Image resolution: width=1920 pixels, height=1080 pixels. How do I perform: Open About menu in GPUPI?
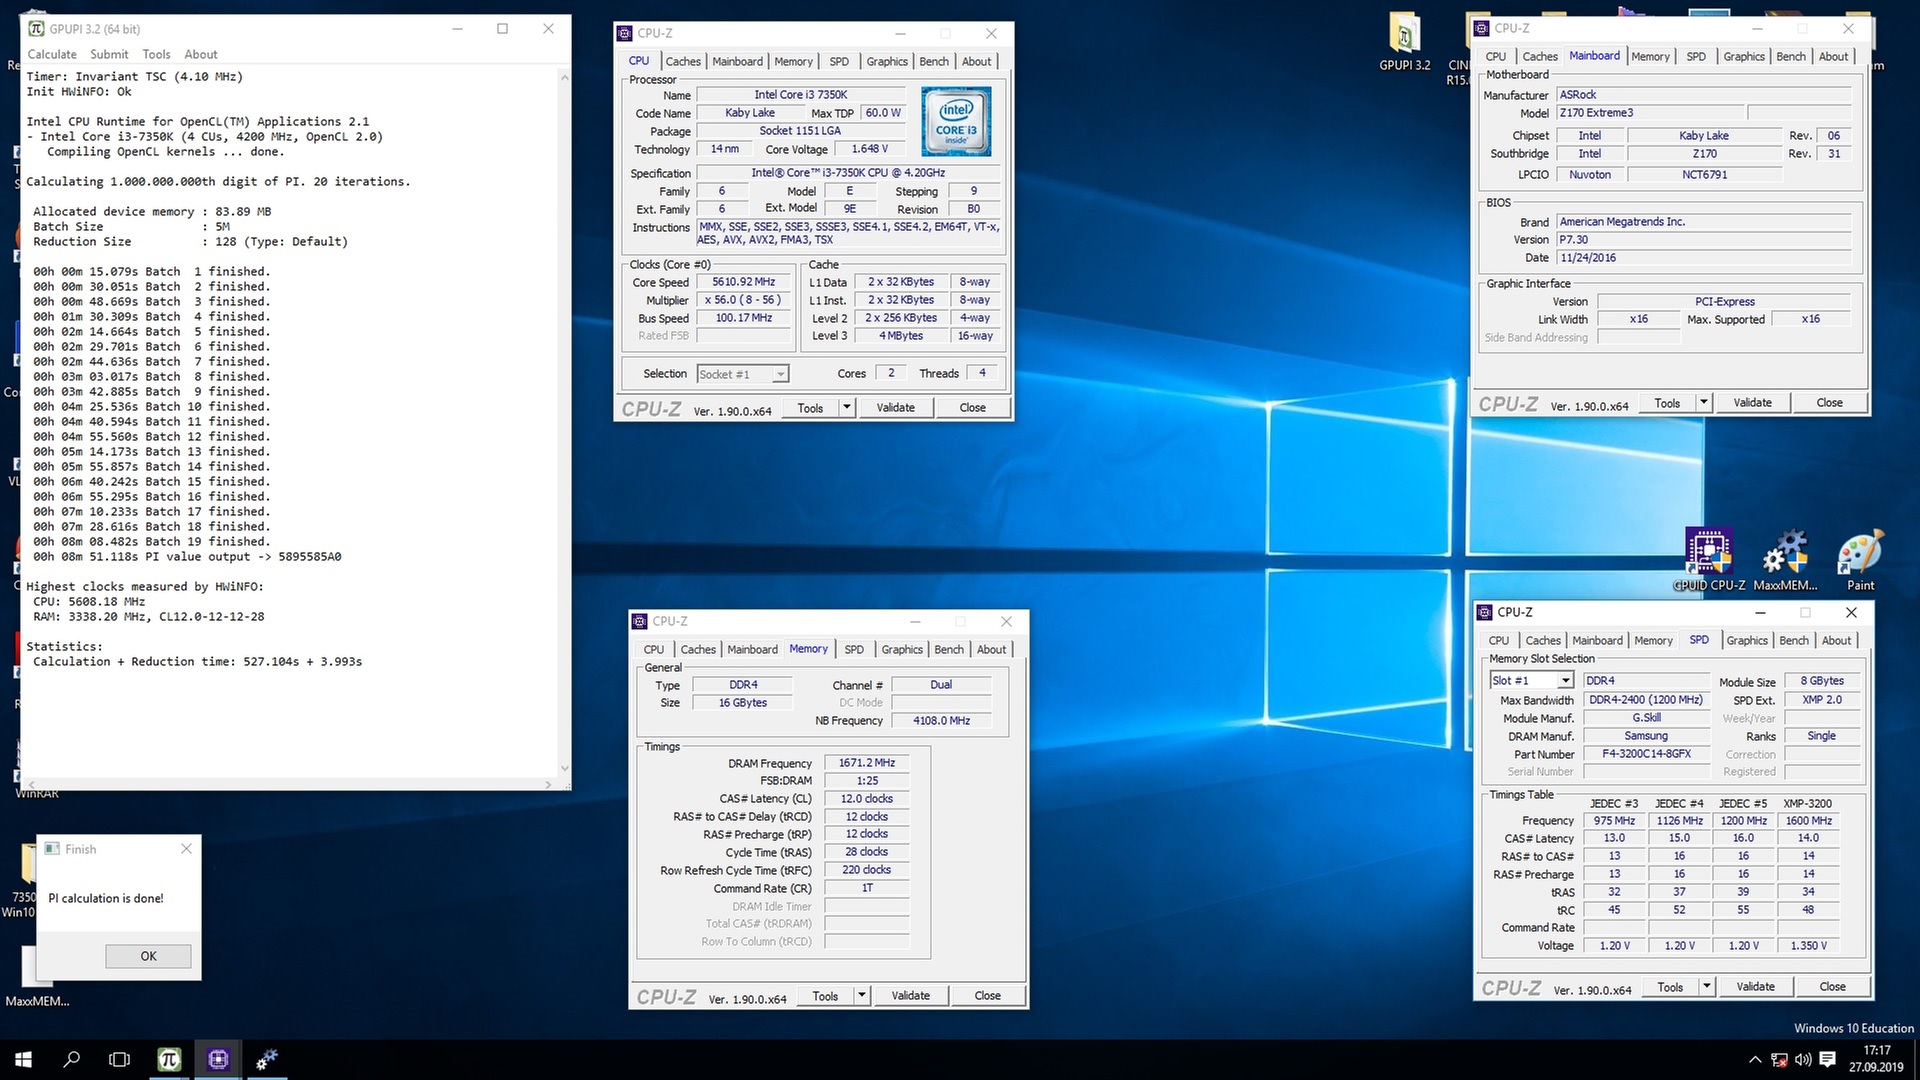pyautogui.click(x=201, y=54)
